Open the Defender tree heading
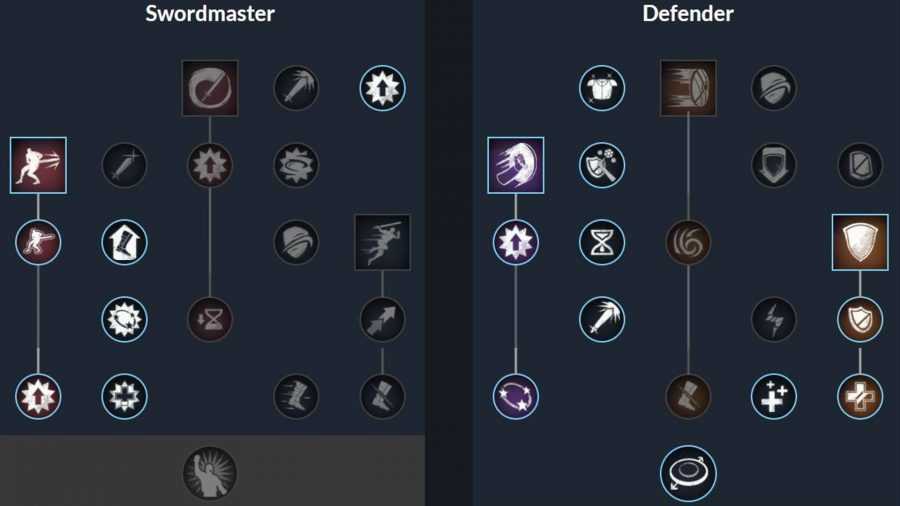The image size is (900, 506). pos(688,13)
